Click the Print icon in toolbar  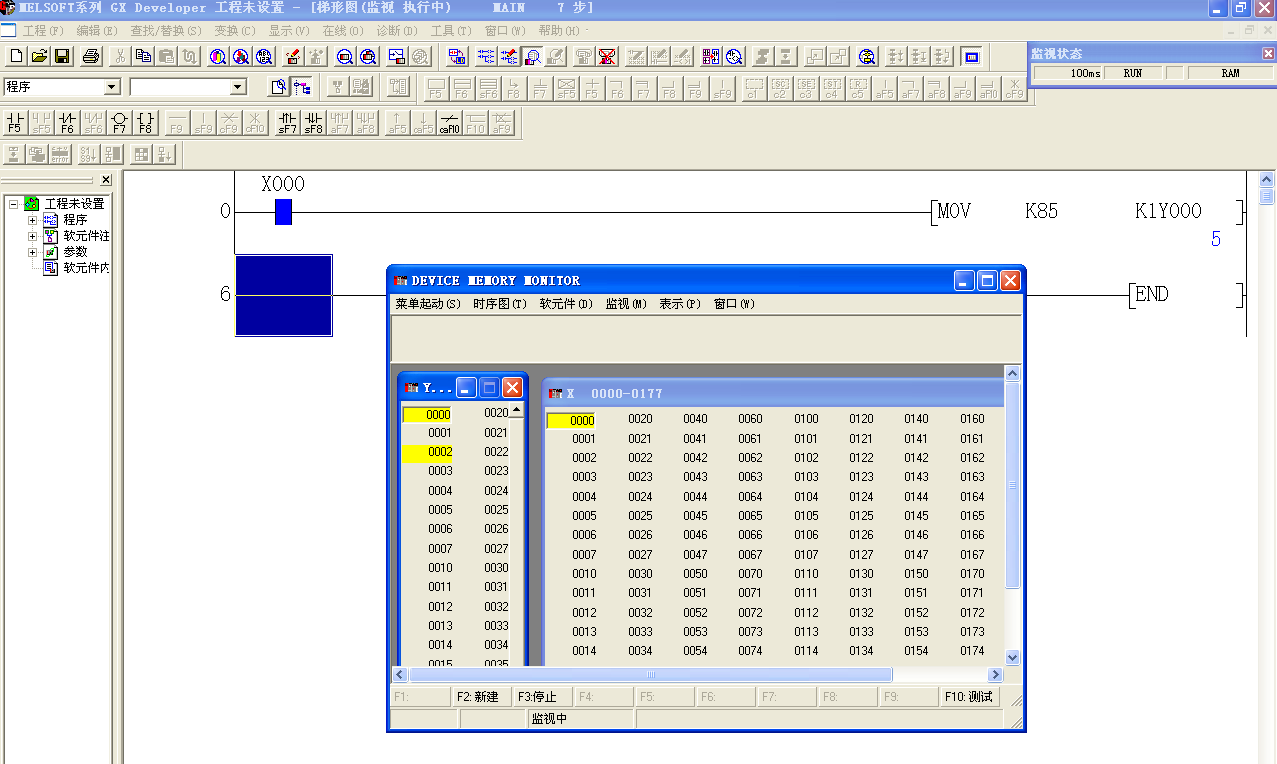tap(91, 56)
